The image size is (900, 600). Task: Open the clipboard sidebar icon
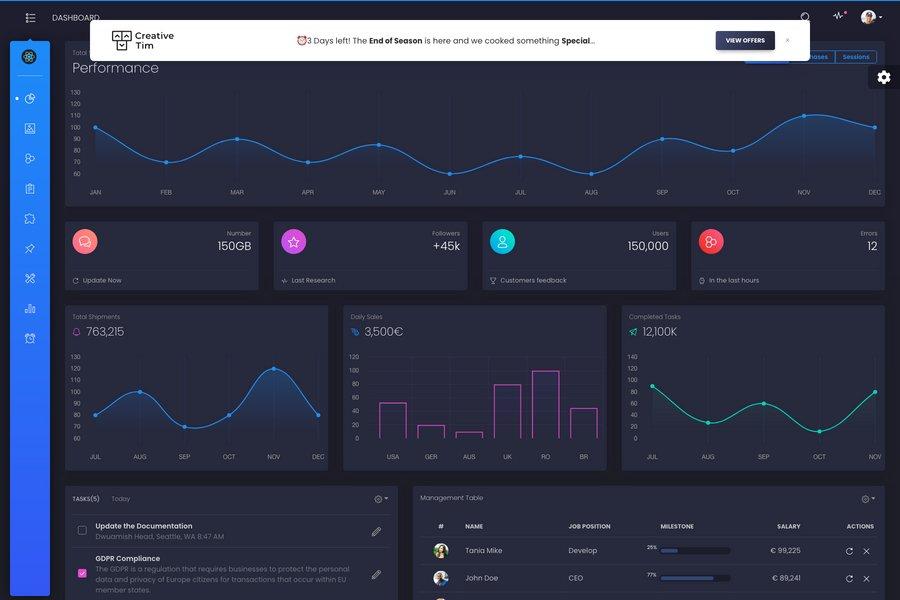point(29,188)
